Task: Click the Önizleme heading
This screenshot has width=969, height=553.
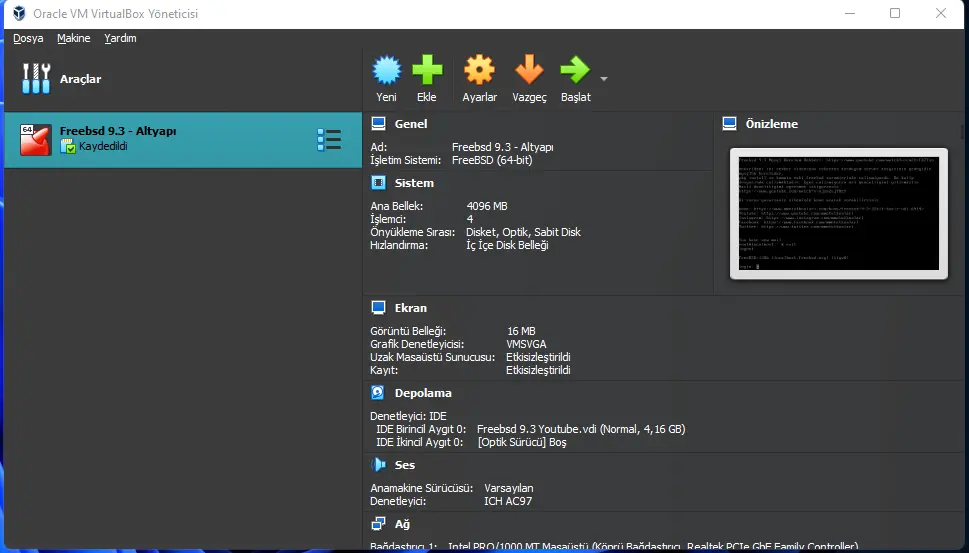Action: (x=772, y=124)
